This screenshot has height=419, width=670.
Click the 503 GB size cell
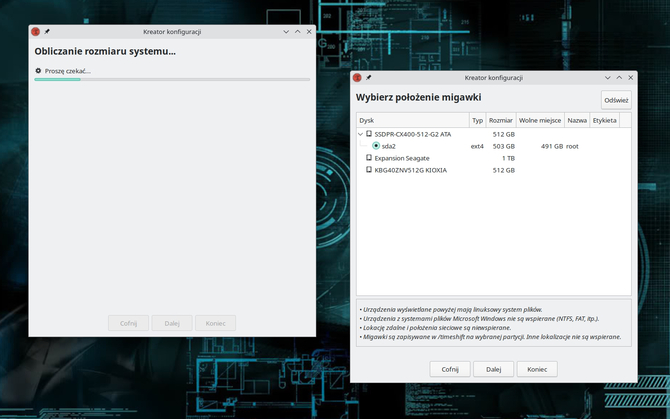click(504, 146)
